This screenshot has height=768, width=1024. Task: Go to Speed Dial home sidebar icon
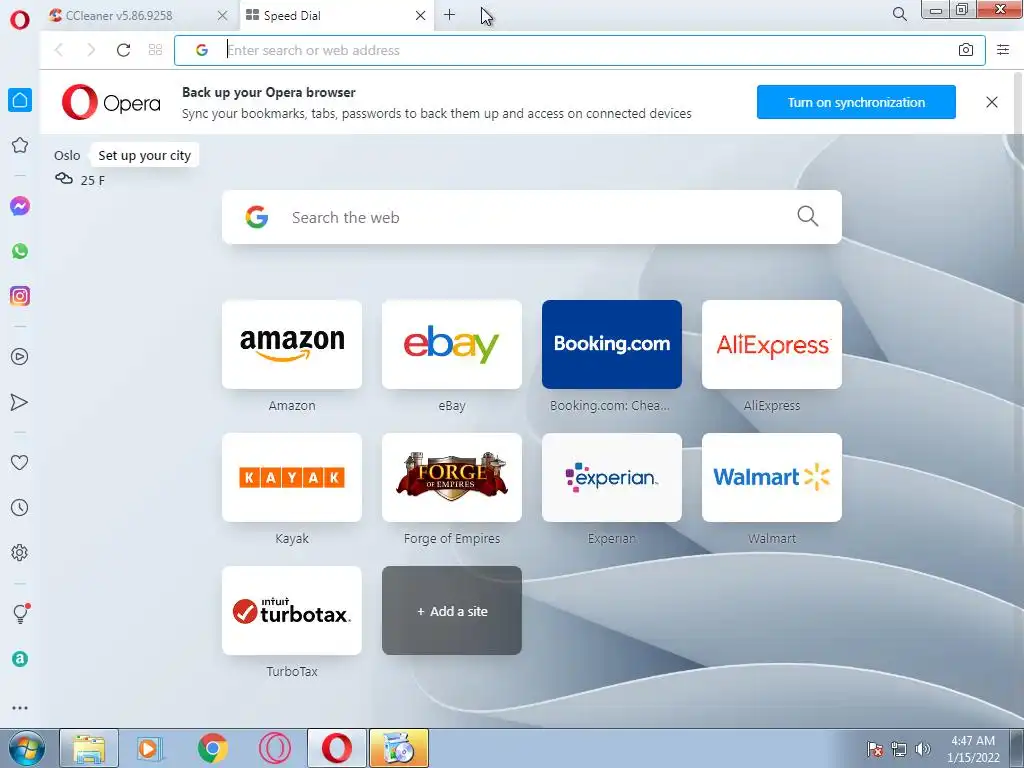click(20, 100)
